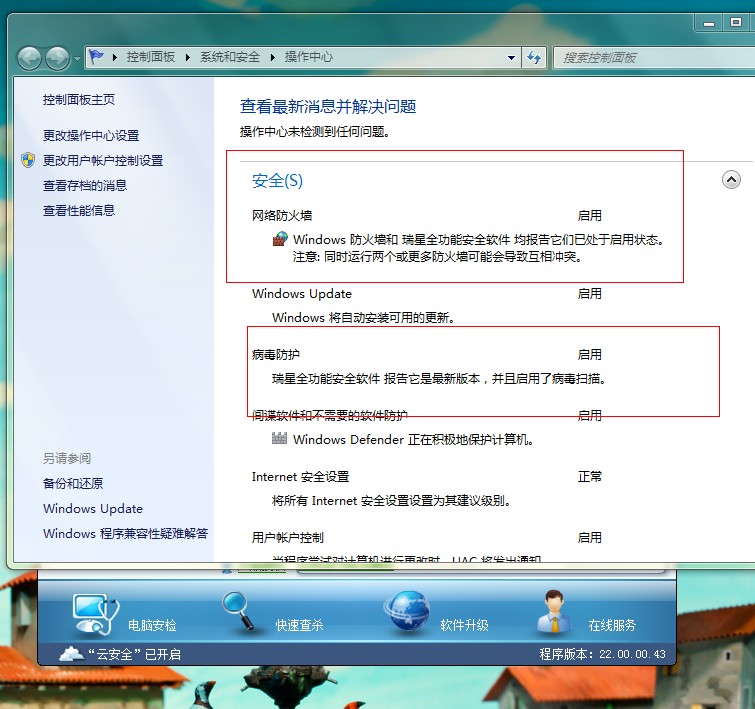Click Windows Update label in security list
Screen dimensions: 755x709
tap(302, 293)
